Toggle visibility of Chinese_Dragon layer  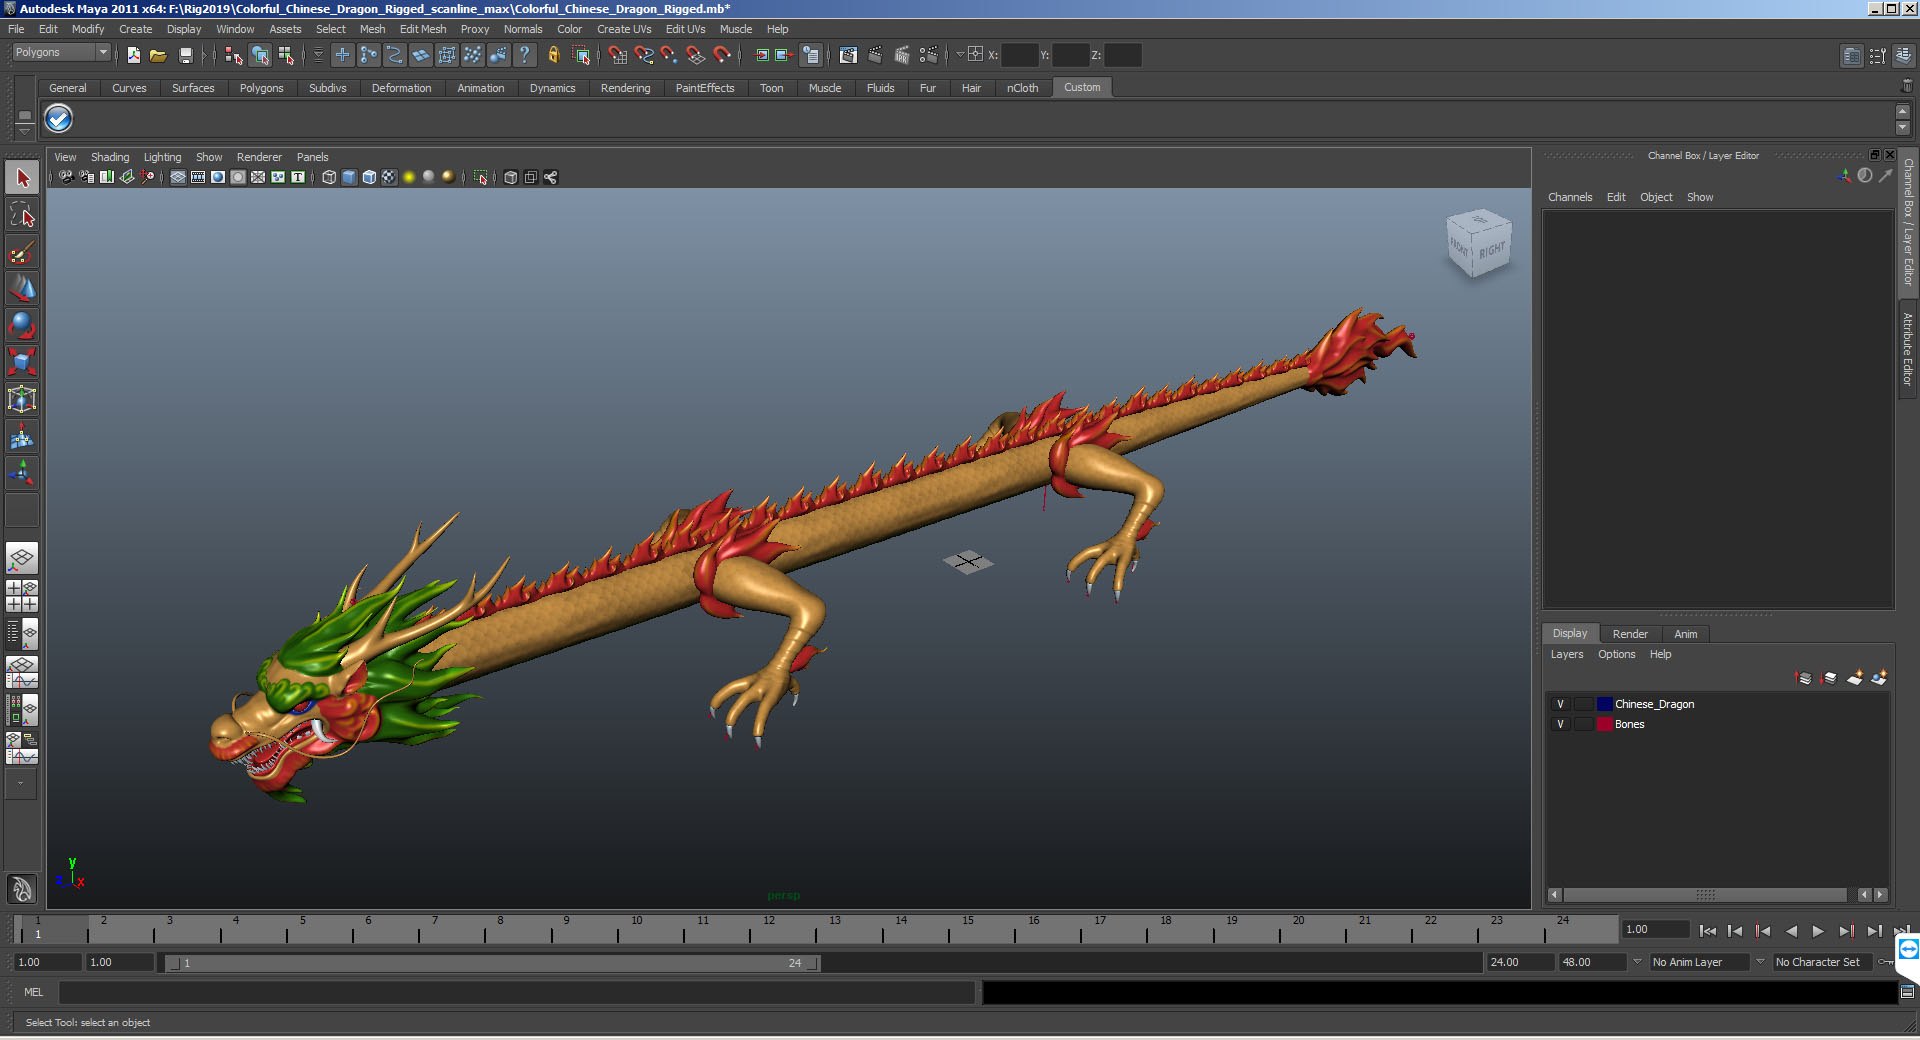pos(1560,704)
